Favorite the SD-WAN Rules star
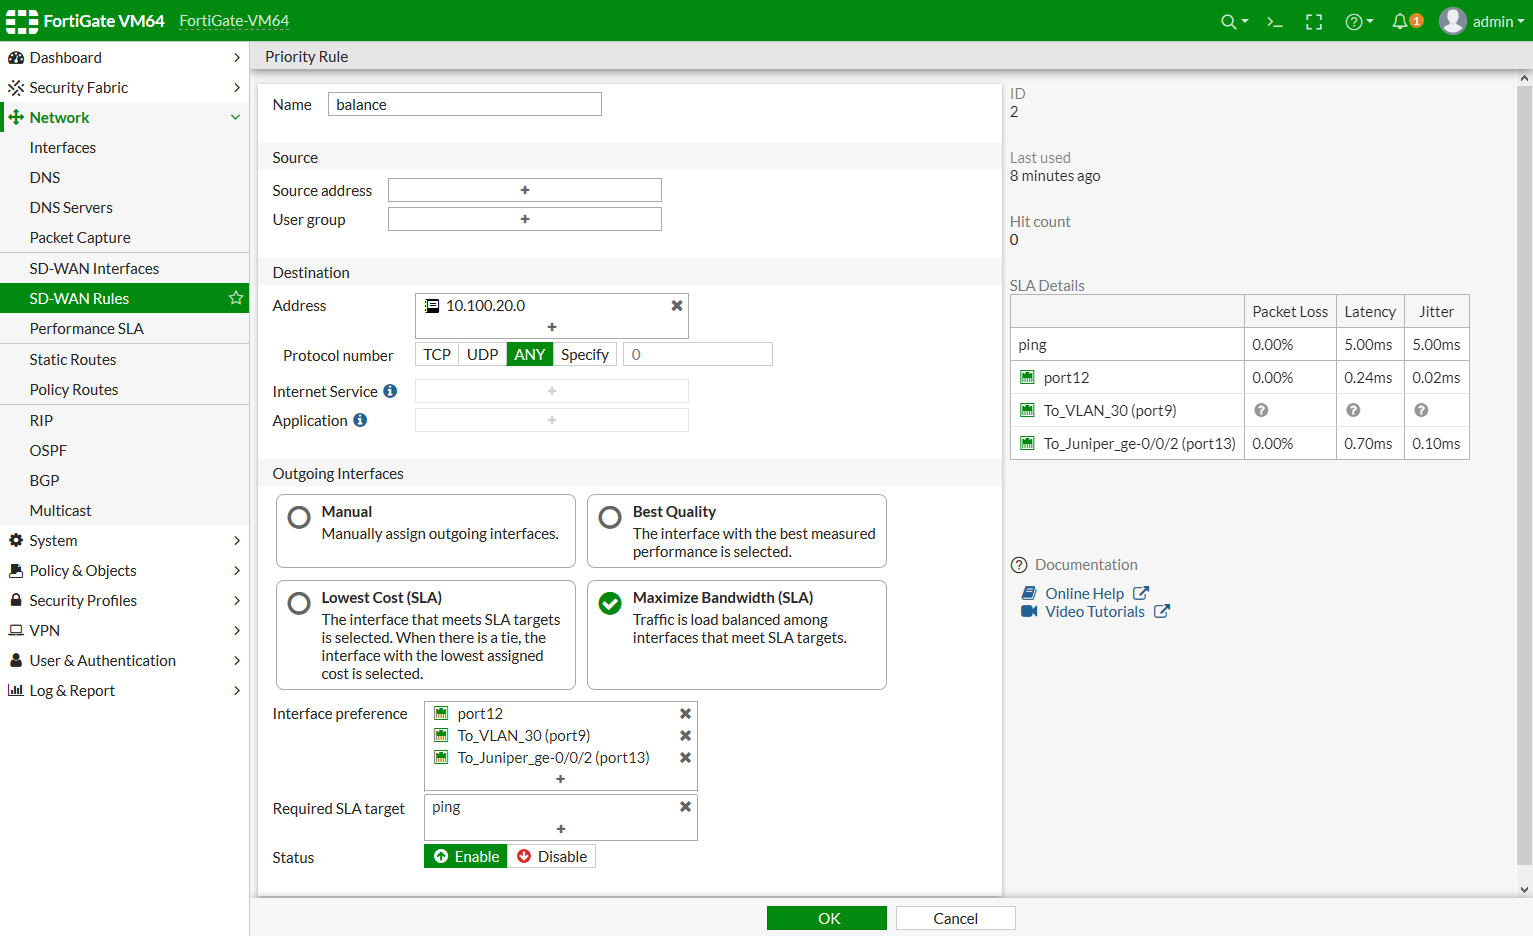 pyautogui.click(x=236, y=298)
